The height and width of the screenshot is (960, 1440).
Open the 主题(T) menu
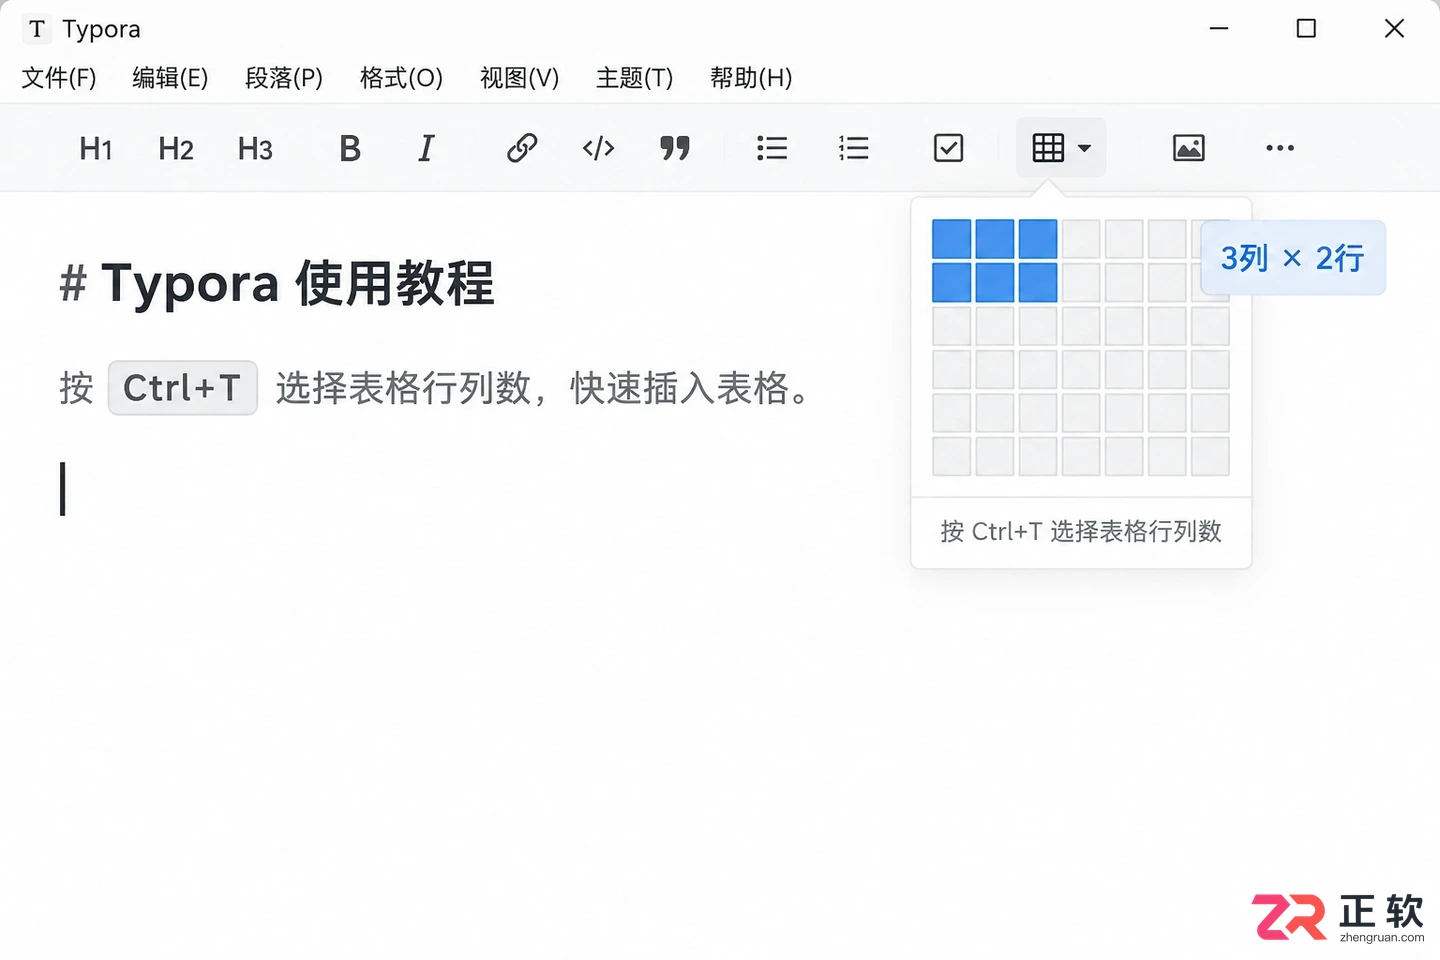[x=634, y=78]
